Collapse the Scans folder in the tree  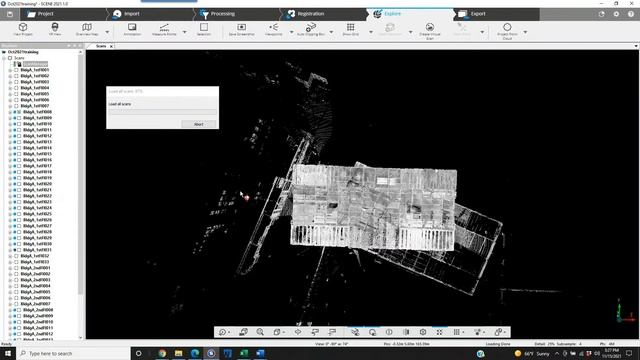point(4,58)
